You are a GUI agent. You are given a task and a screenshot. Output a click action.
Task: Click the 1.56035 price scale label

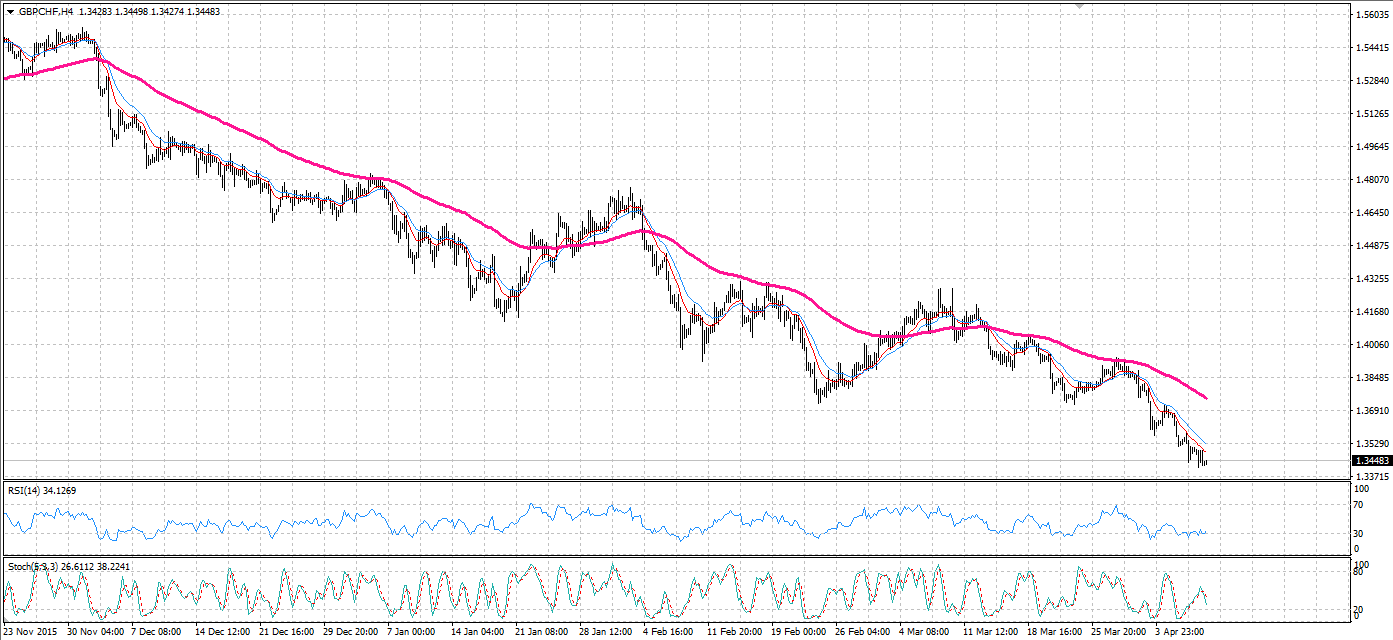[1370, 15]
